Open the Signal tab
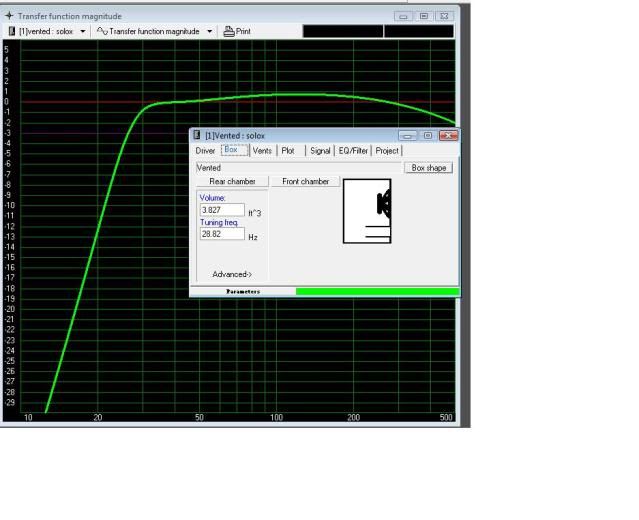639x520 pixels. coord(320,151)
